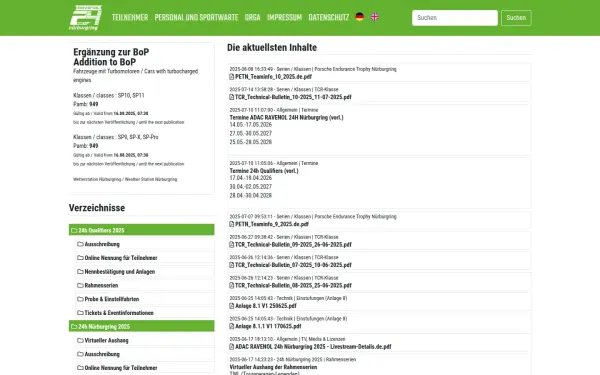Click the 24h Nürburgring logo
600x375 pixels.
85,18
